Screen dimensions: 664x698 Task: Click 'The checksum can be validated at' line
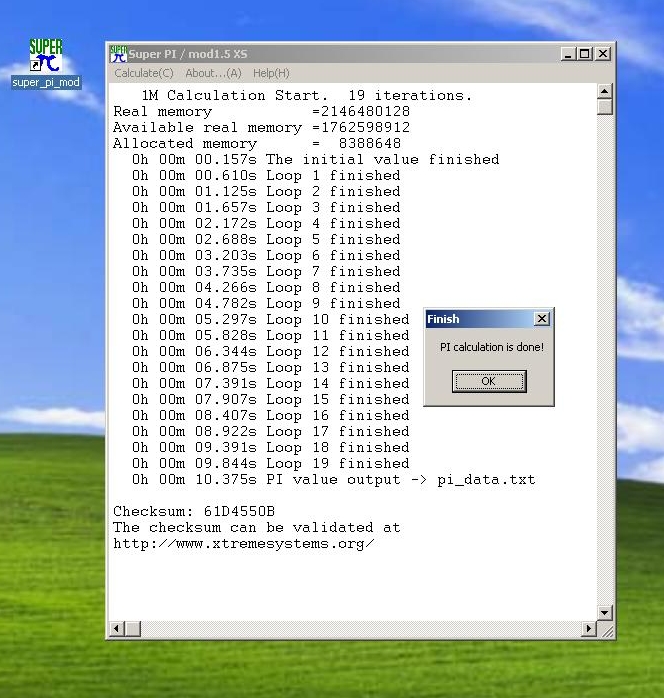257,528
